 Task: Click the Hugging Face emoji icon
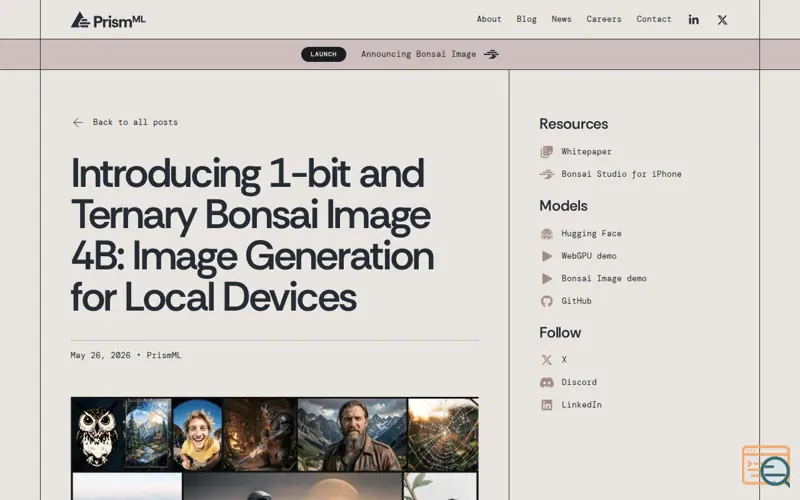[546, 234]
